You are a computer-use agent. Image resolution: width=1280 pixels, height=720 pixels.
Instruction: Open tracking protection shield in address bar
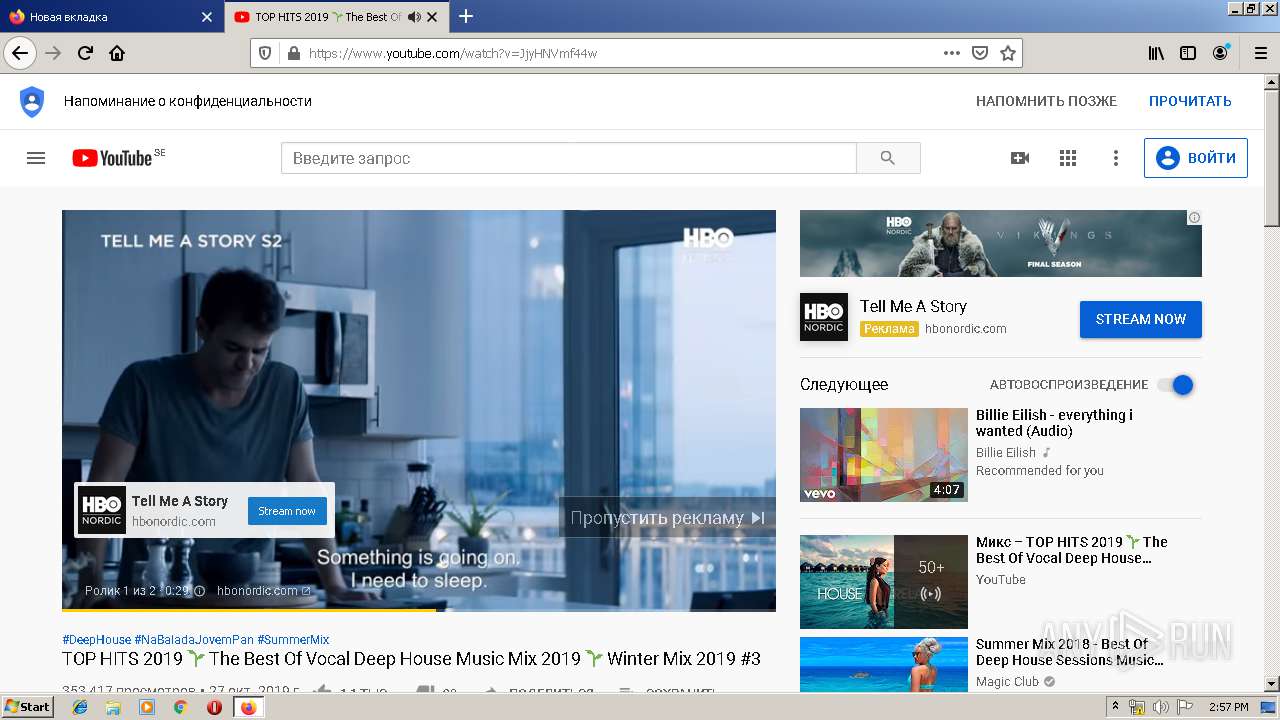(265, 53)
